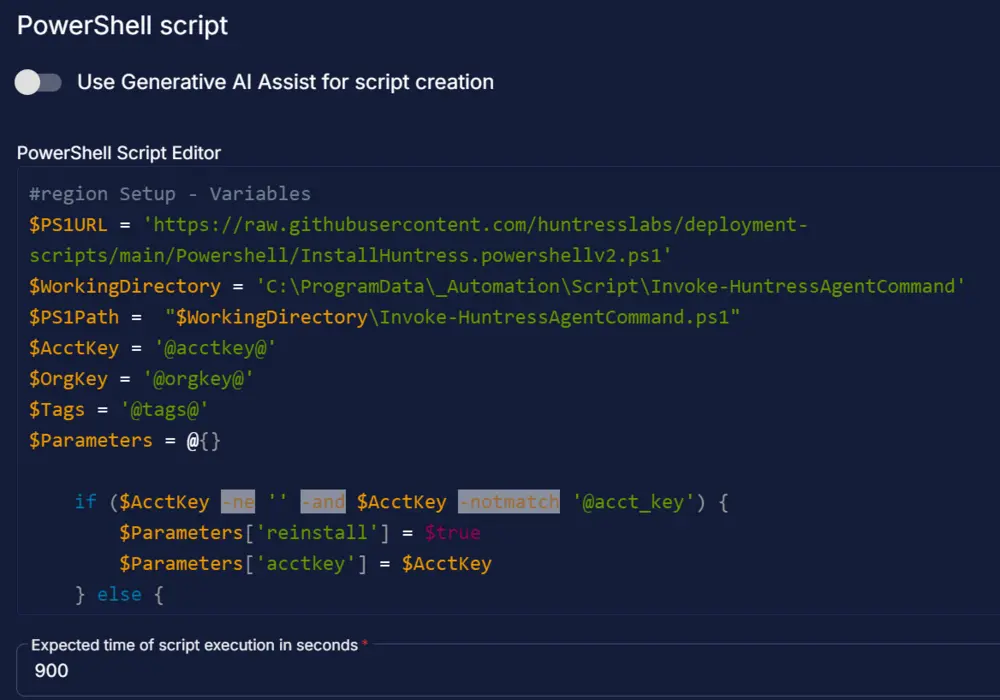Click the '#region Setup - Variables' comment line

pos(170,194)
